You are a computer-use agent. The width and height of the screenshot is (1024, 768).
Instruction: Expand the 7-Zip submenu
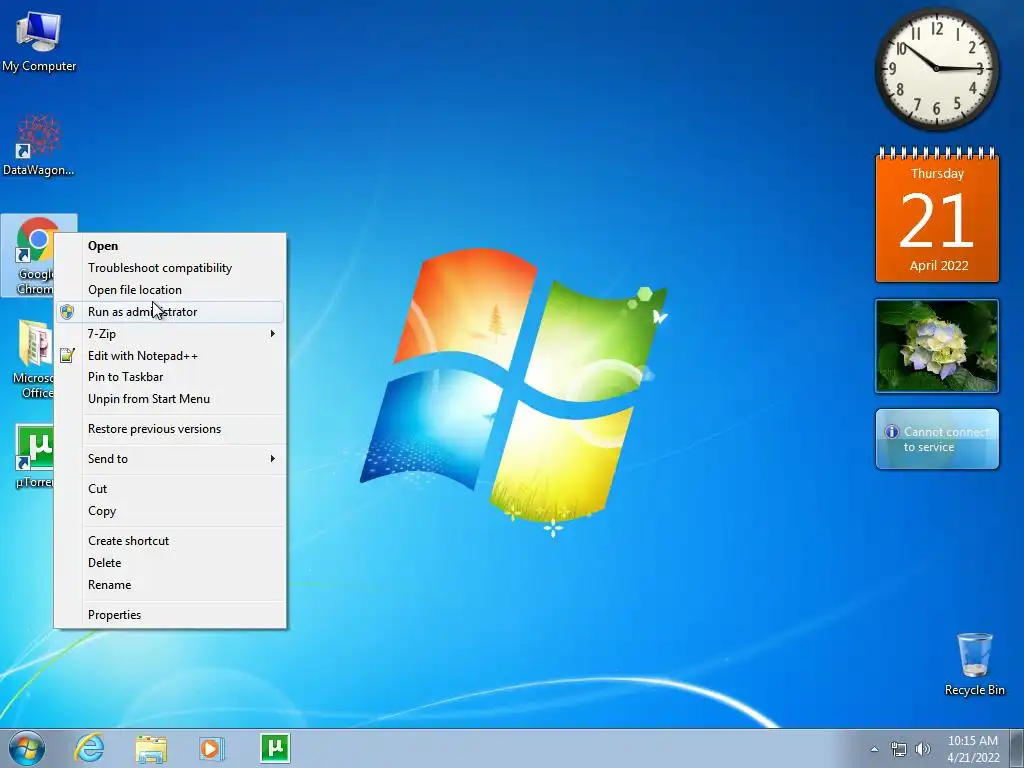pos(170,334)
